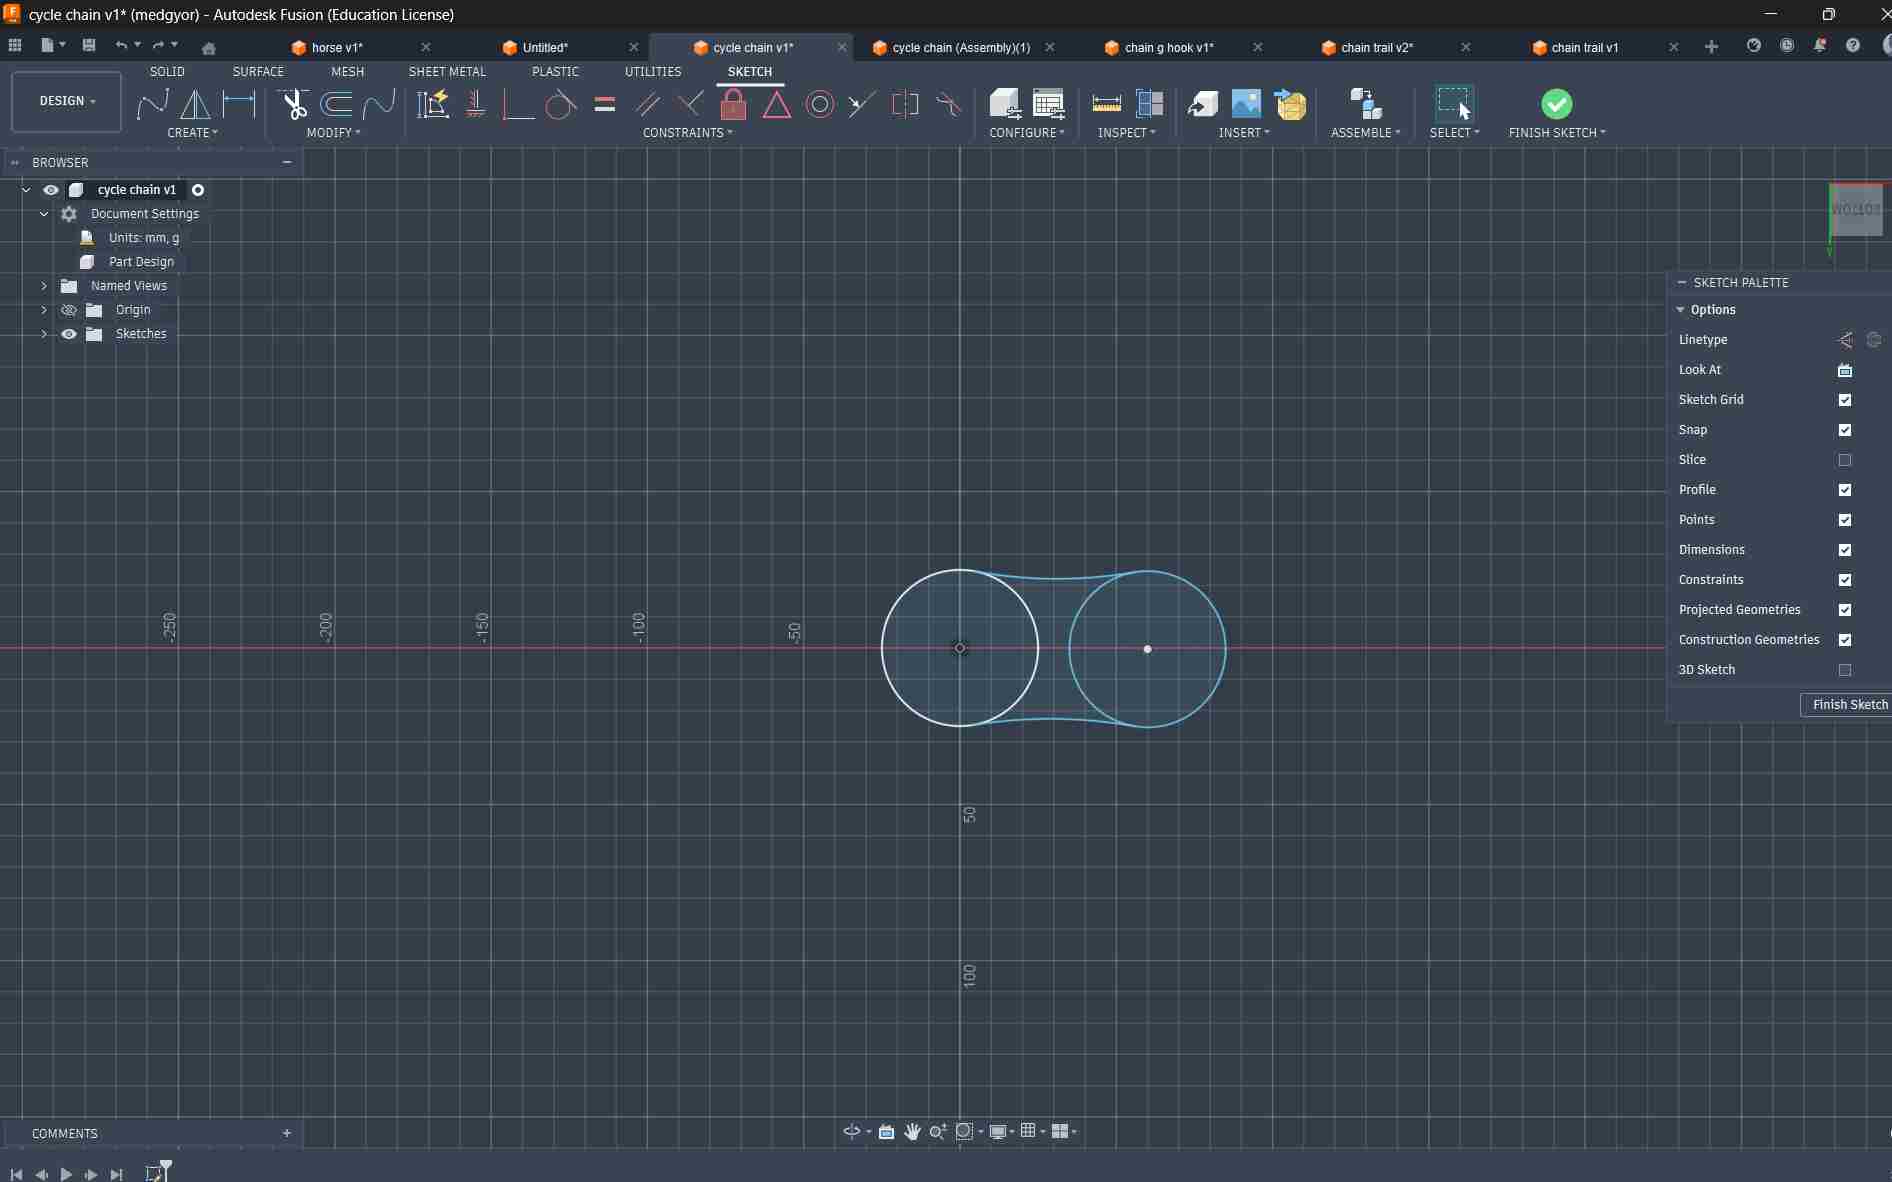
Task: Select the Sketch Dimension tool
Action: [x=239, y=104]
